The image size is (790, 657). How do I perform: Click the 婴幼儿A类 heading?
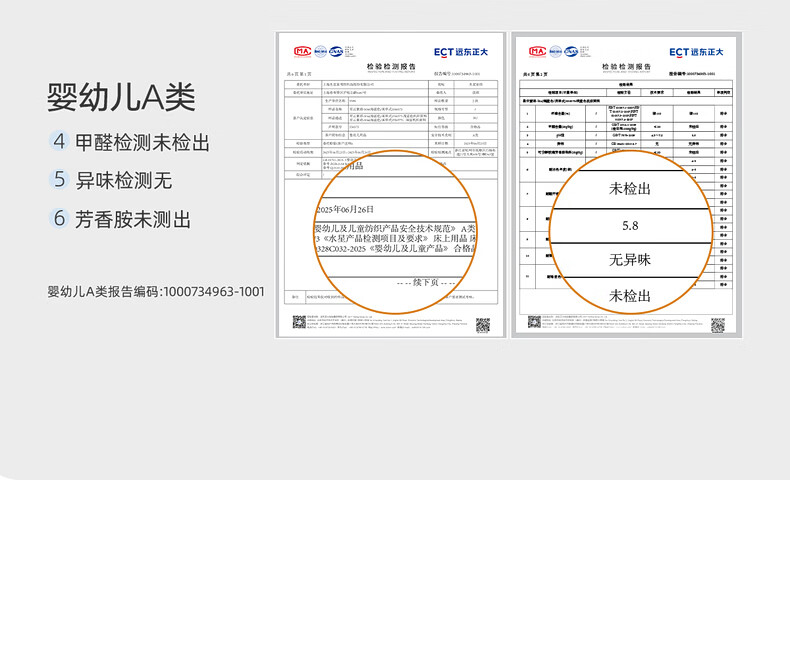pyautogui.click(x=121, y=97)
